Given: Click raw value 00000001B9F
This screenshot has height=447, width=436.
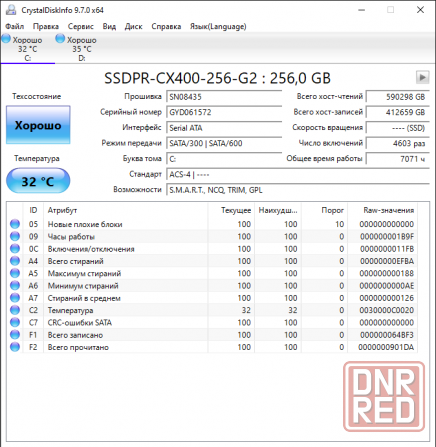Looking at the screenshot, I should tap(387, 237).
